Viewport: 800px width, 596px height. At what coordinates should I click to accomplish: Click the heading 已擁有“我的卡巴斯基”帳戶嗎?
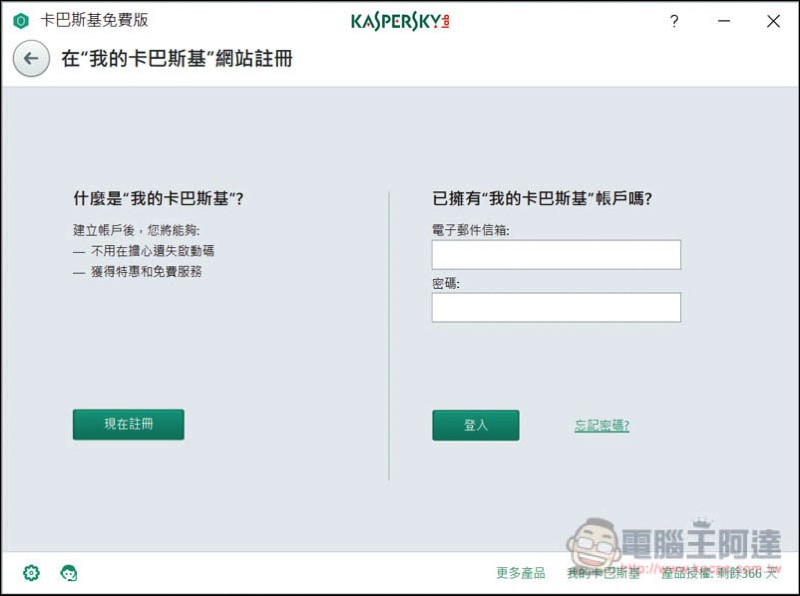[542, 198]
